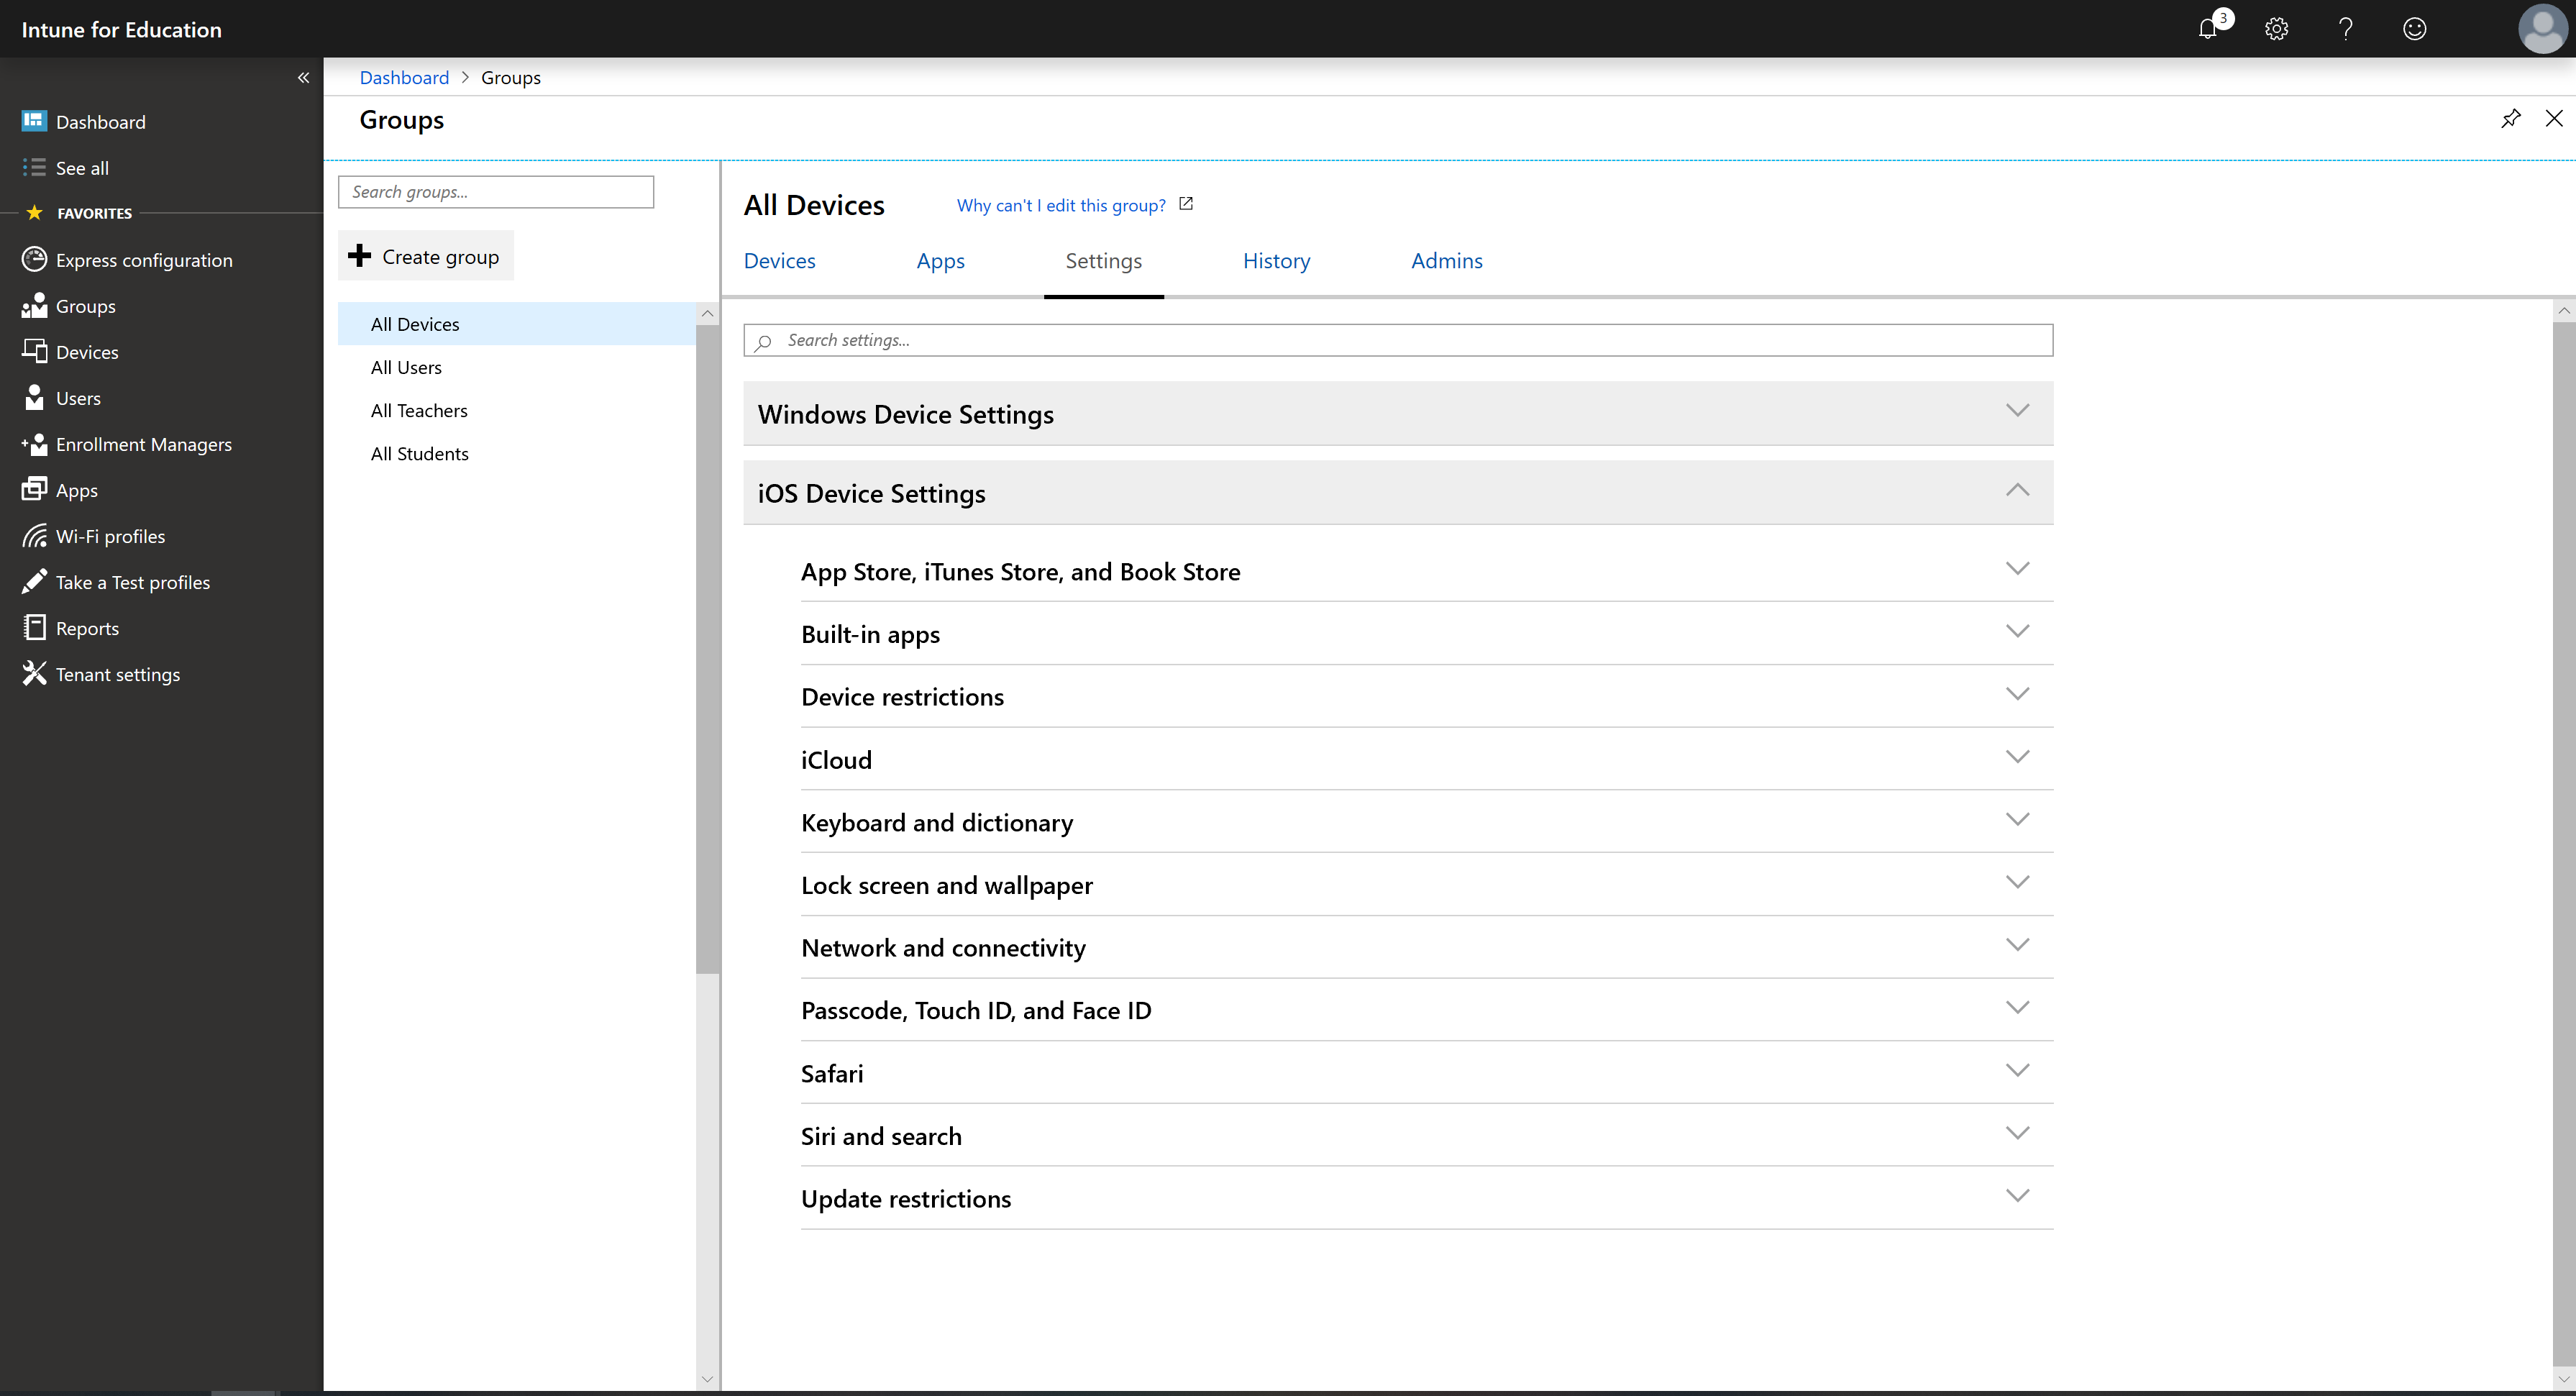
Task: Expand the Windows Device Settings section
Action: 1397,413
